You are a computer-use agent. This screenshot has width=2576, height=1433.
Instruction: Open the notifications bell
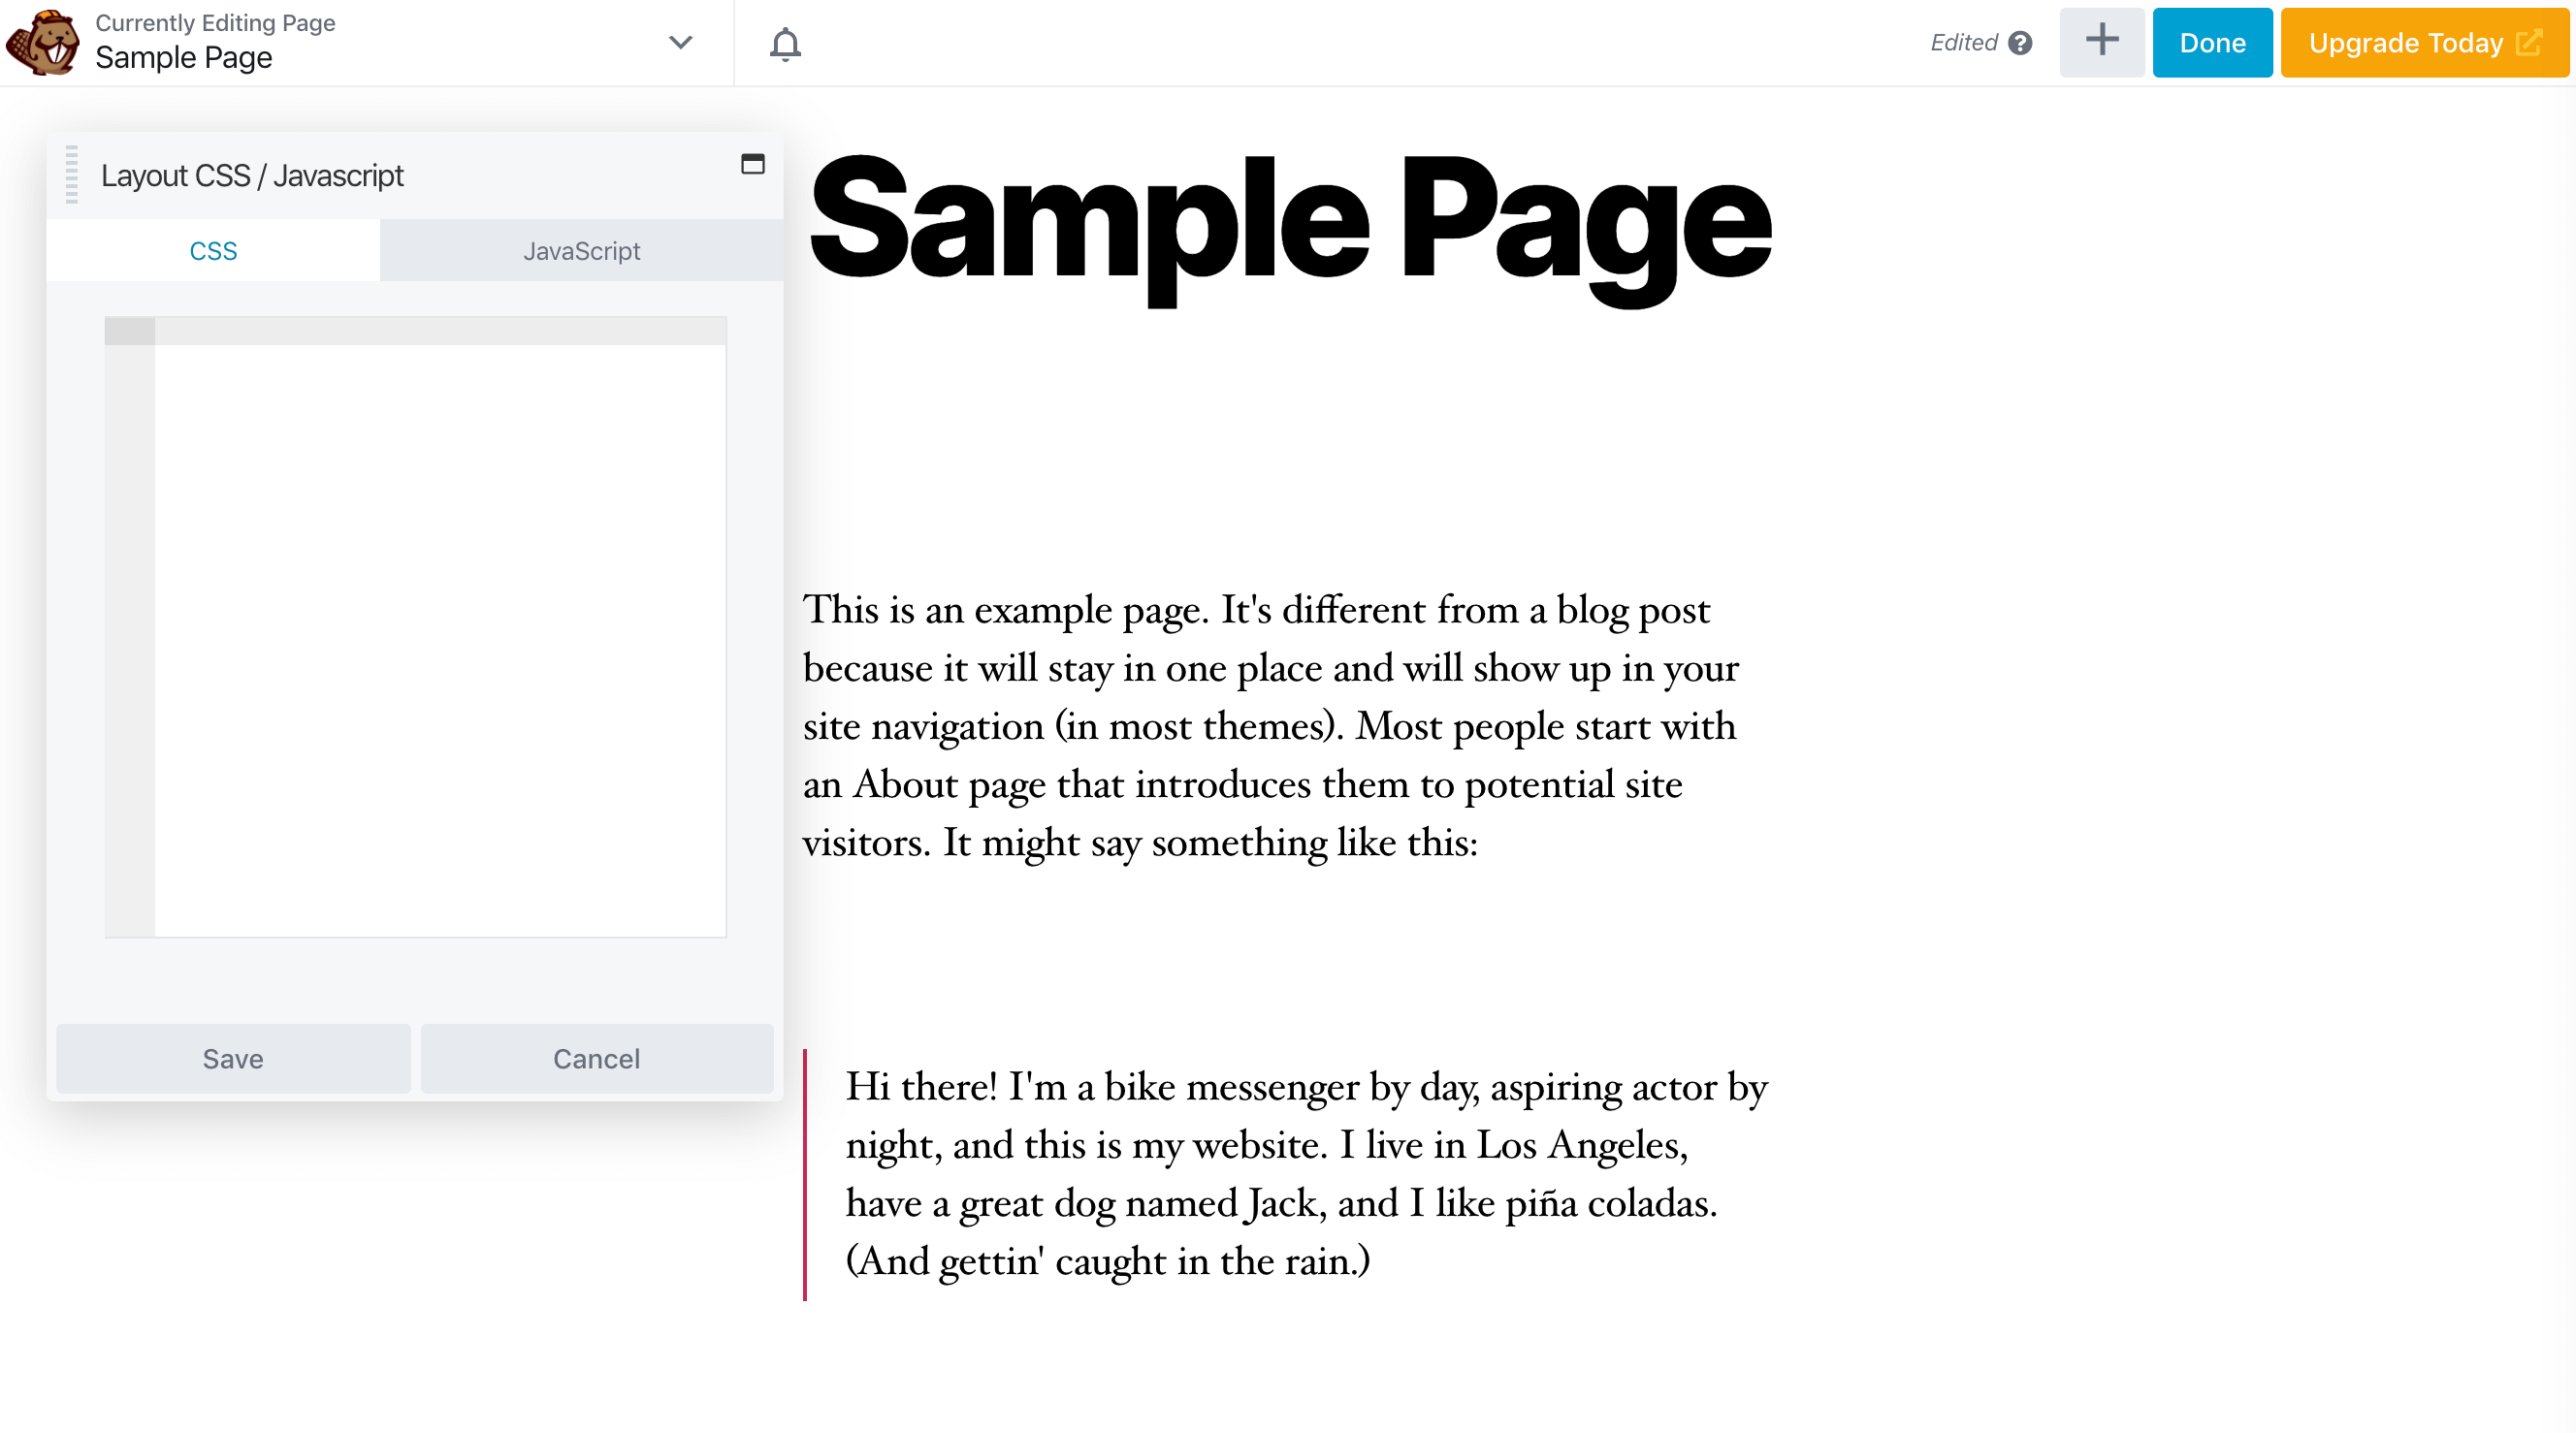786,43
